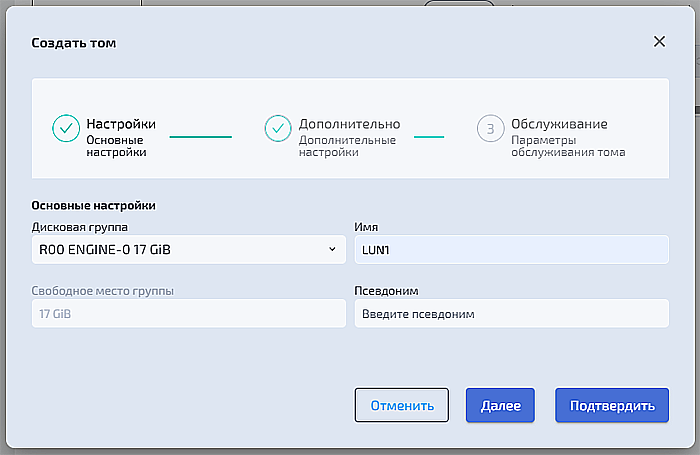The width and height of the screenshot is (700, 455).
Task: Click the dropdown chevron in Дисковая группа
Action: coord(332,249)
